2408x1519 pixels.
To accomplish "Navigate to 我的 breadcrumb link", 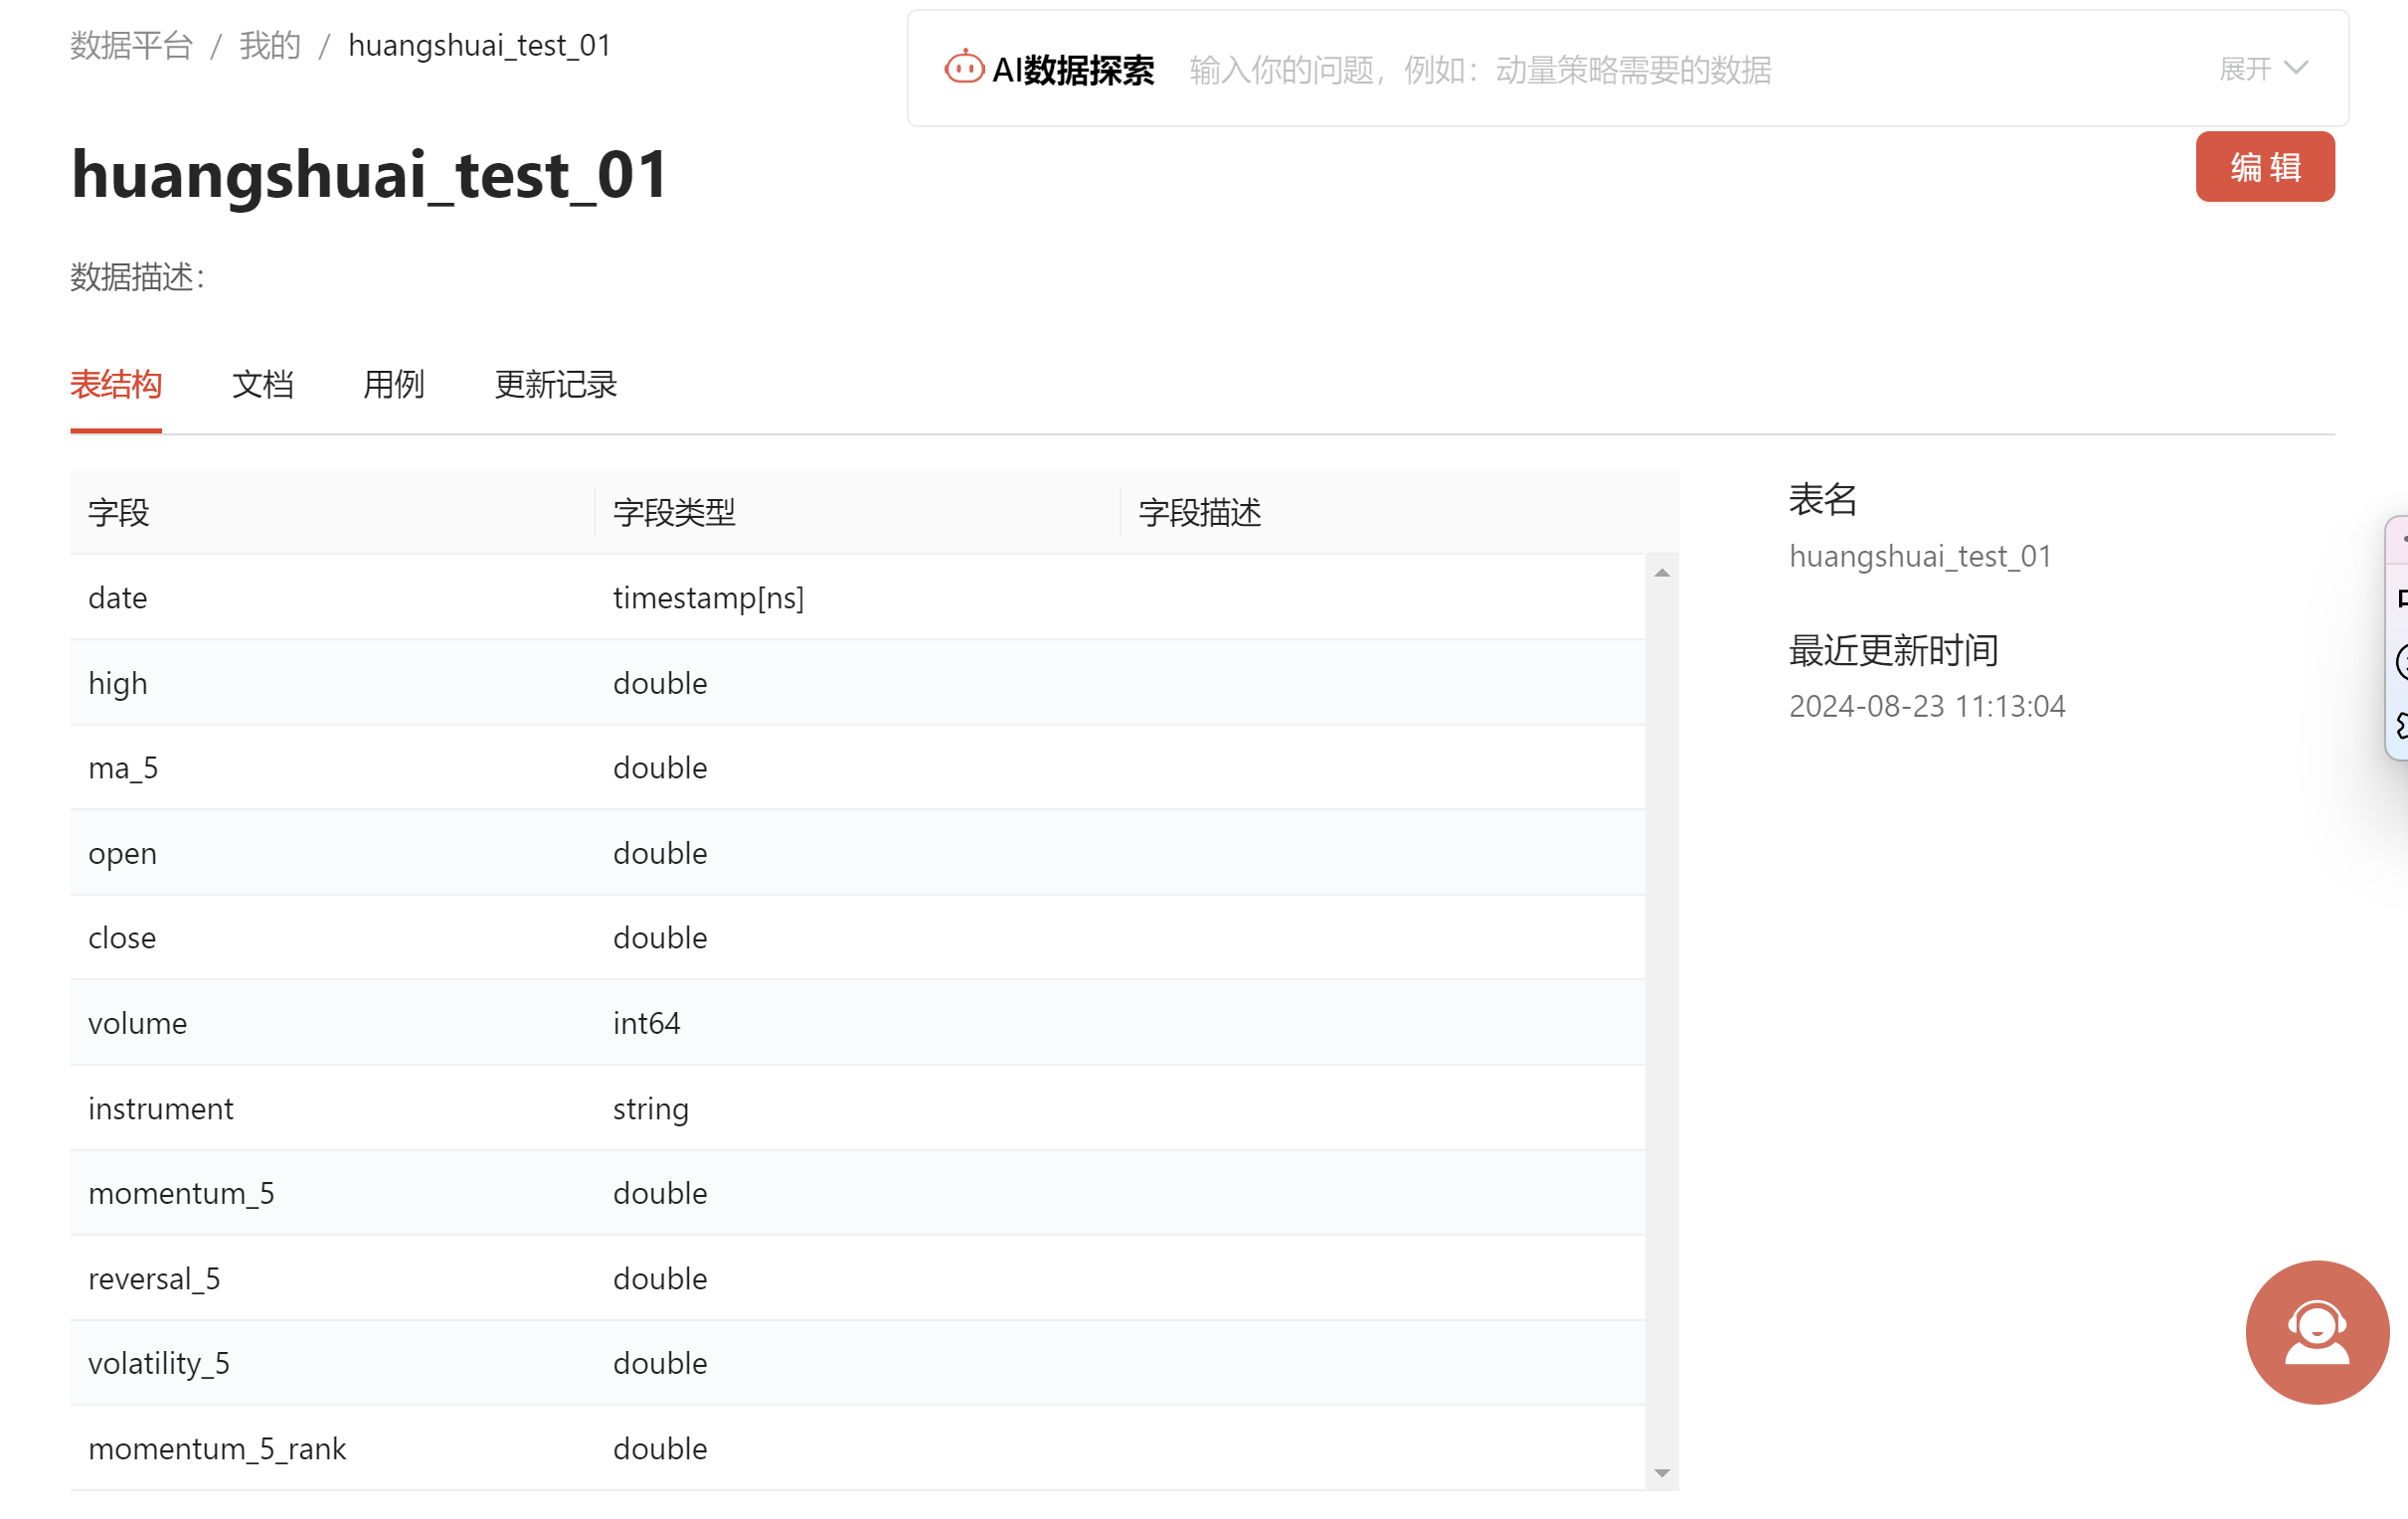I will point(270,45).
